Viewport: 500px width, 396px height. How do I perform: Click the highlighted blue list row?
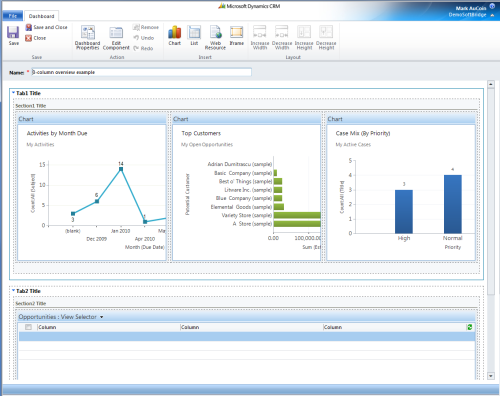pyautogui.click(x=247, y=336)
